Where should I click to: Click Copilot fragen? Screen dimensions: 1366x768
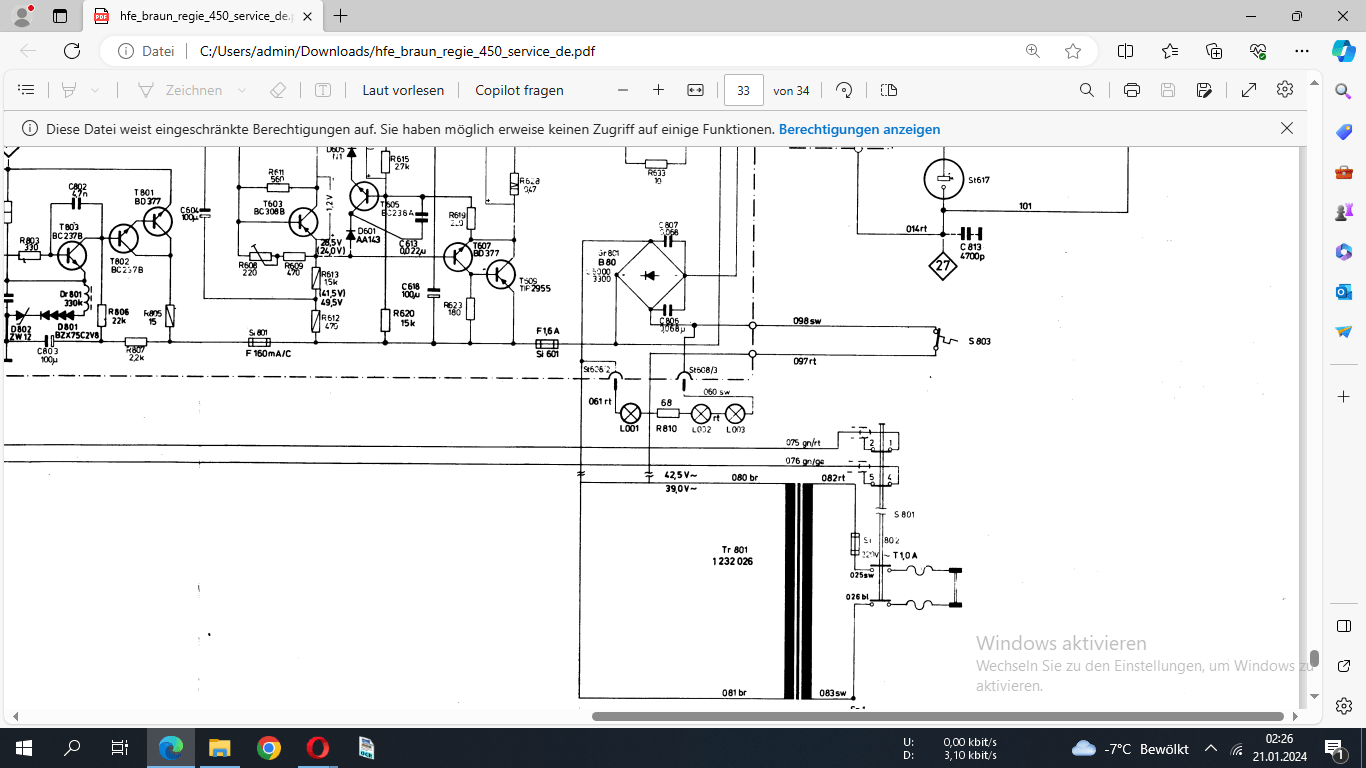coord(519,90)
